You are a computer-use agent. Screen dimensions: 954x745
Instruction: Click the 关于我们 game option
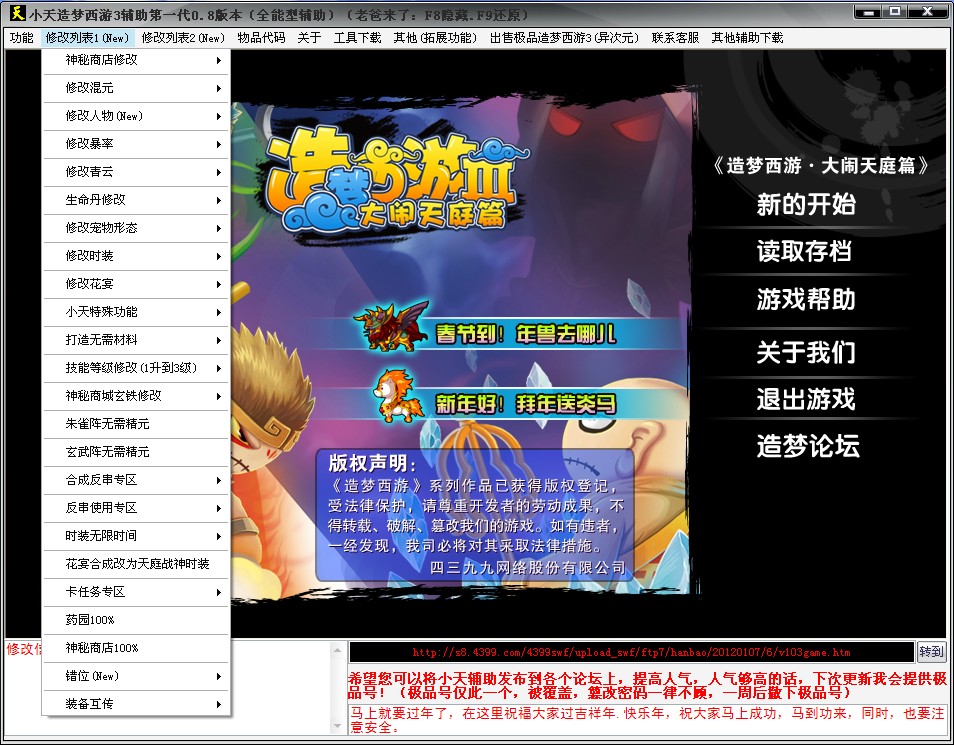pos(806,352)
